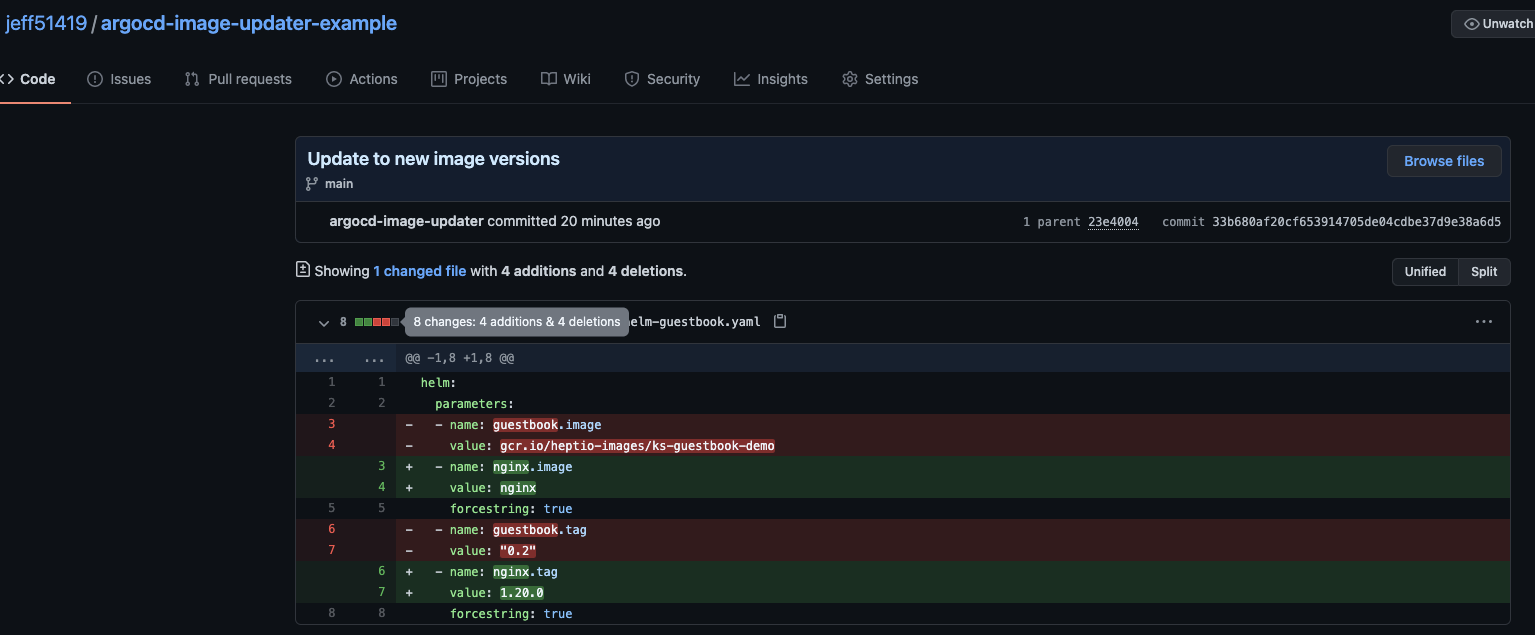The height and width of the screenshot is (635, 1535).
Task: Switch to Split diff view
Action: (1484, 272)
